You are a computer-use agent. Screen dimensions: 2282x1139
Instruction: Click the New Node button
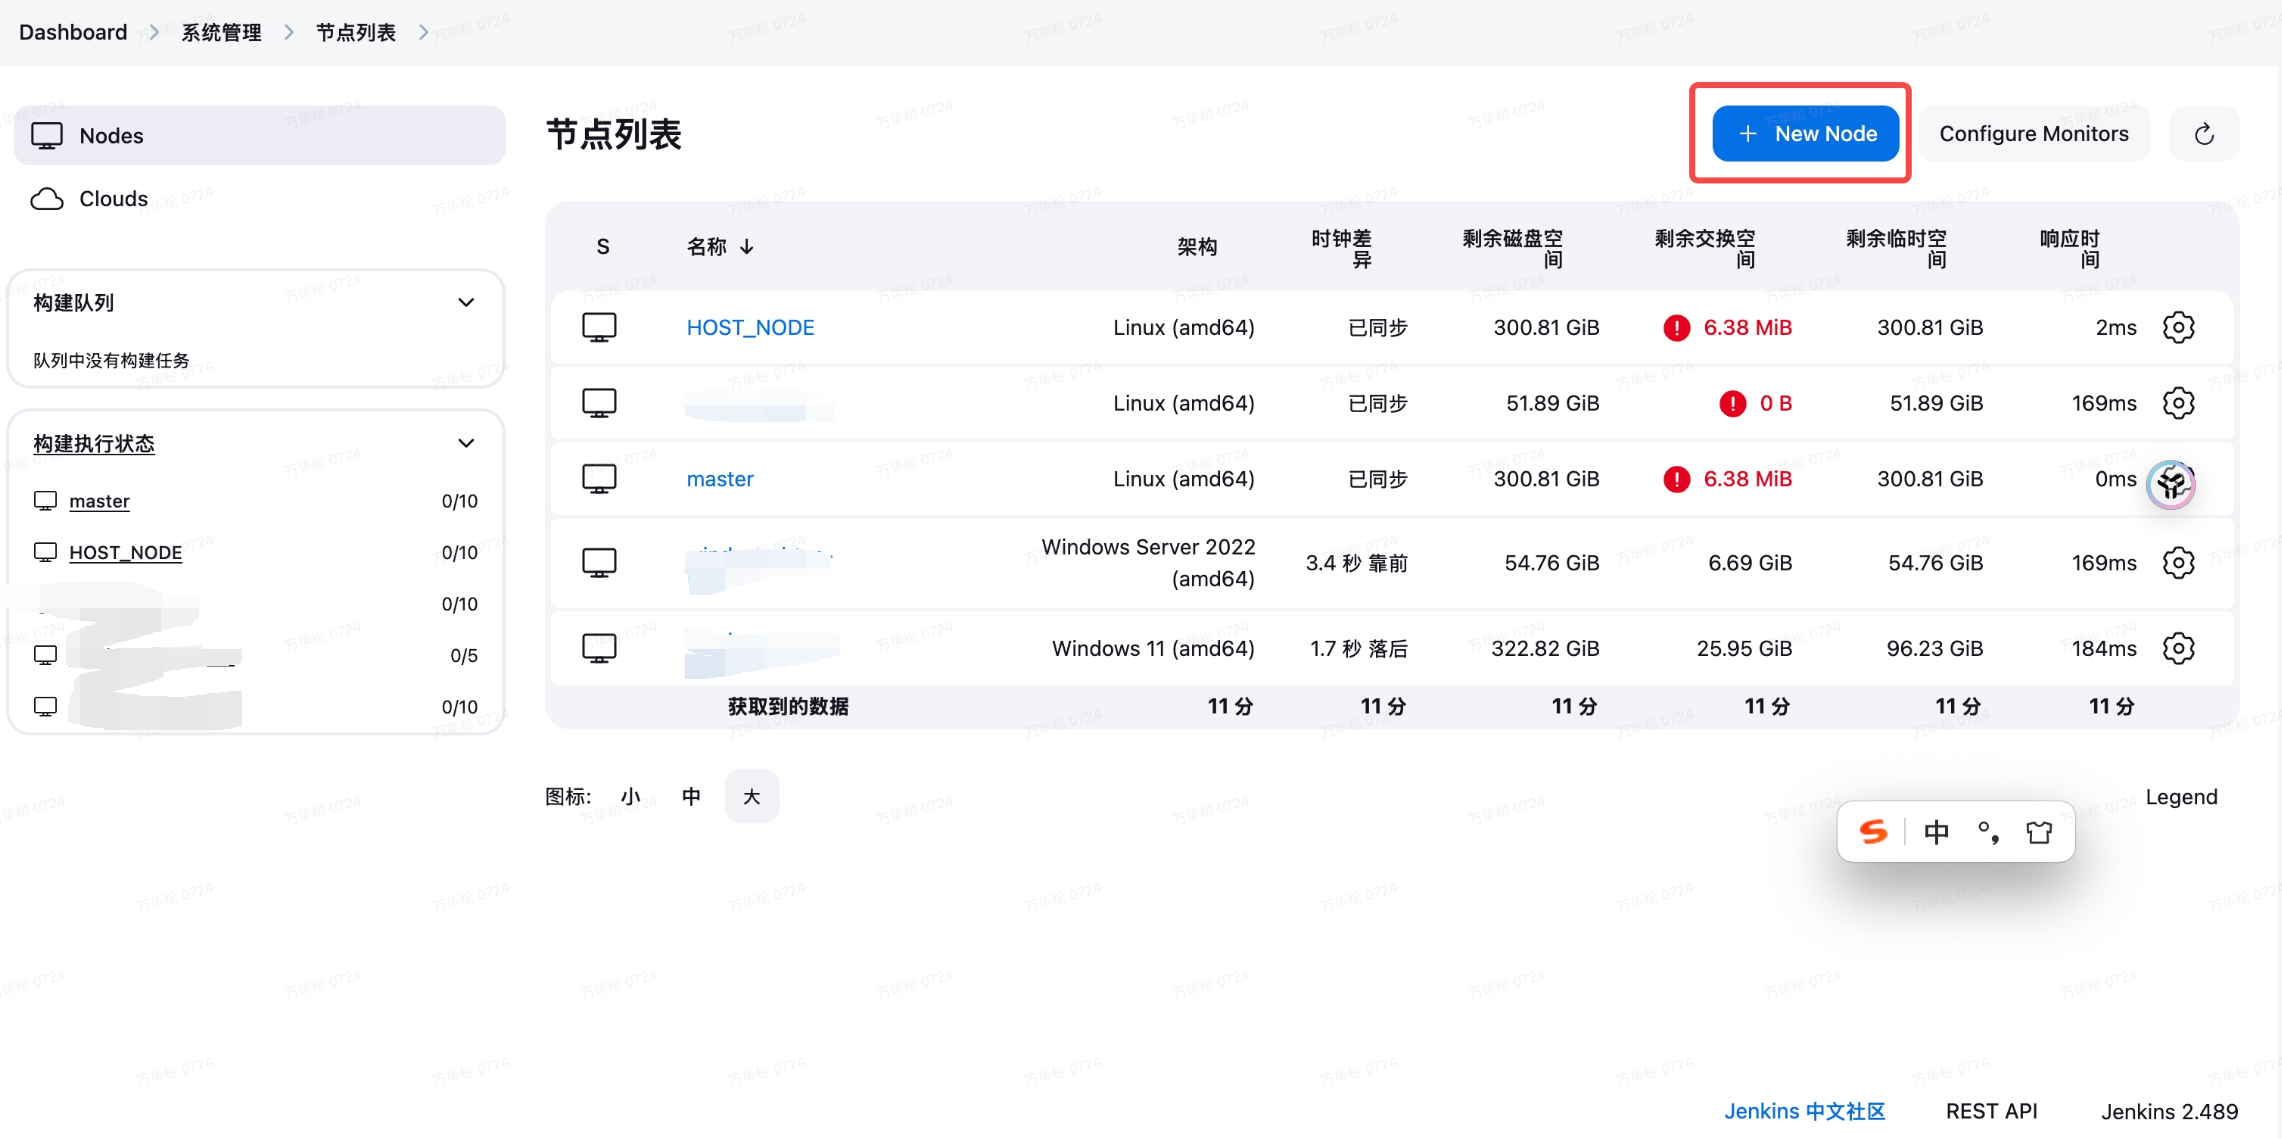(x=1805, y=134)
